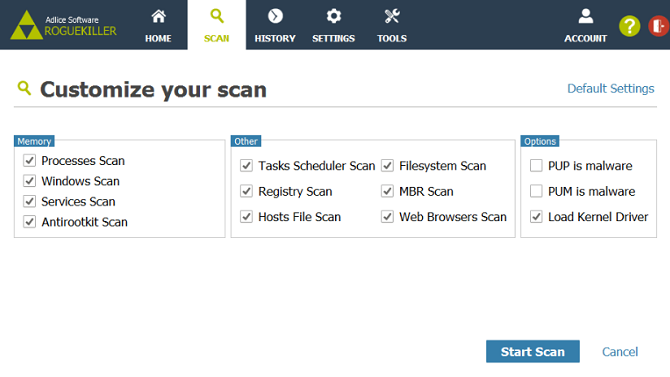Image resolution: width=670 pixels, height=377 pixels.
Task: Click the HISTORY tab label
Action: (275, 38)
